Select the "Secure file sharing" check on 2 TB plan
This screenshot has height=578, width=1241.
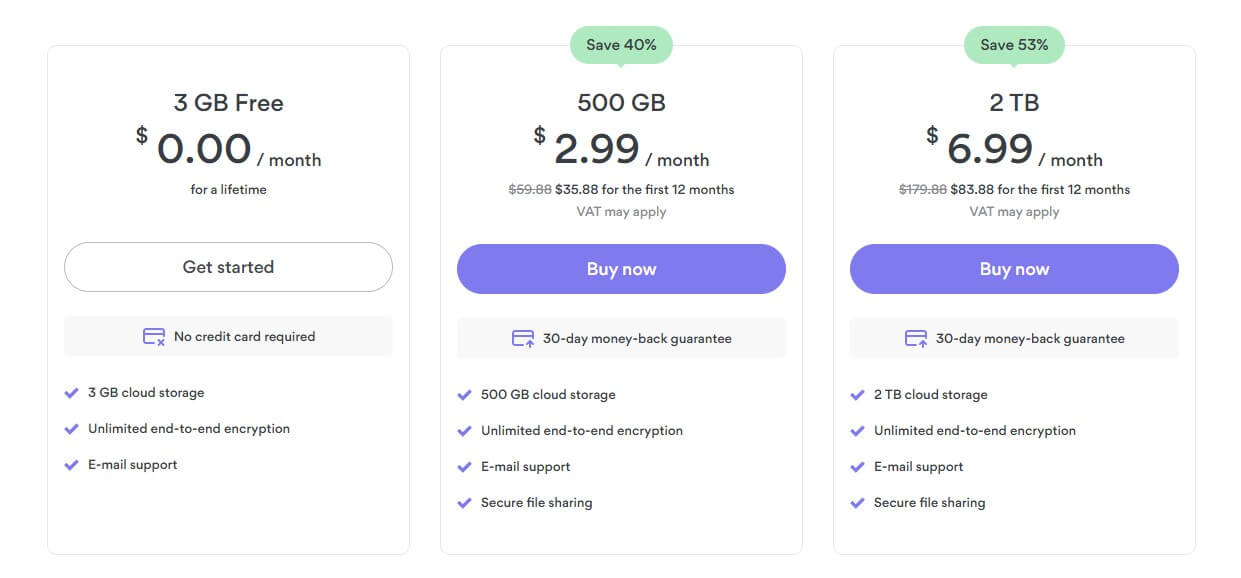[x=857, y=502]
